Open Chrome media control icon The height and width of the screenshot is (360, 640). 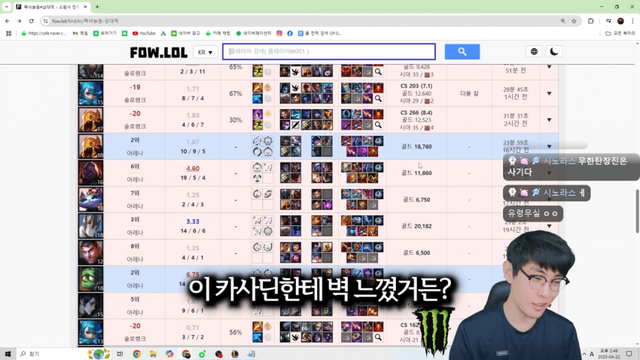pos(609,21)
